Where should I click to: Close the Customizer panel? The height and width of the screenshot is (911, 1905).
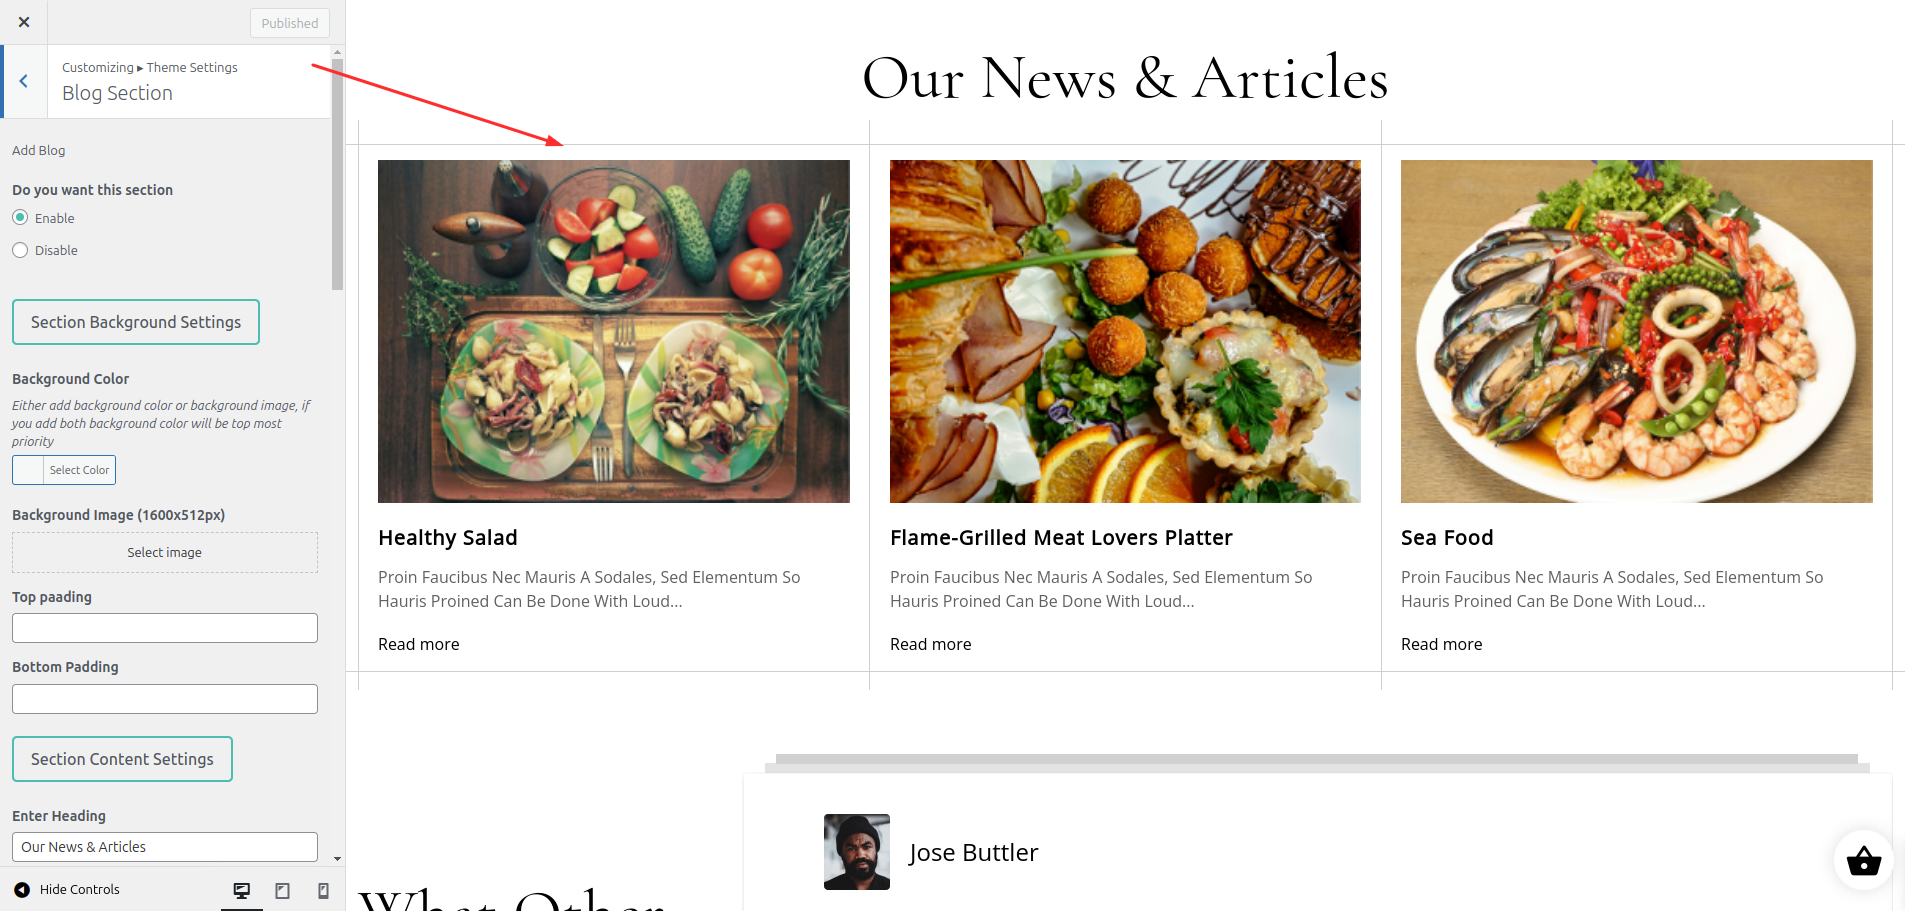point(24,22)
